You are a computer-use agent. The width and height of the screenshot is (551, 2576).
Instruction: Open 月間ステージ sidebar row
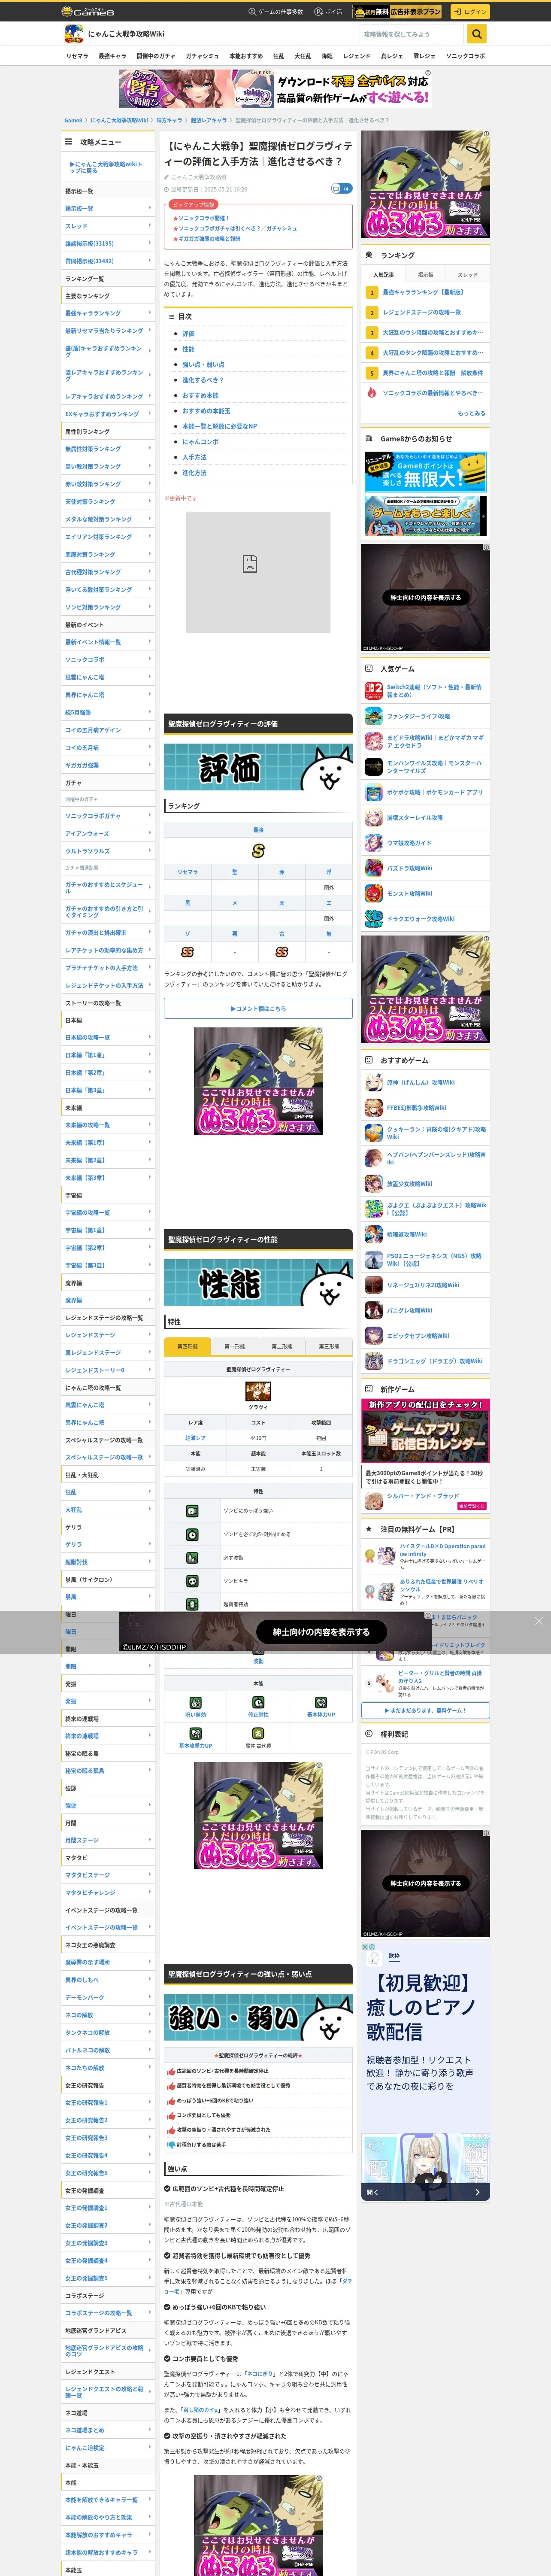point(108,1840)
